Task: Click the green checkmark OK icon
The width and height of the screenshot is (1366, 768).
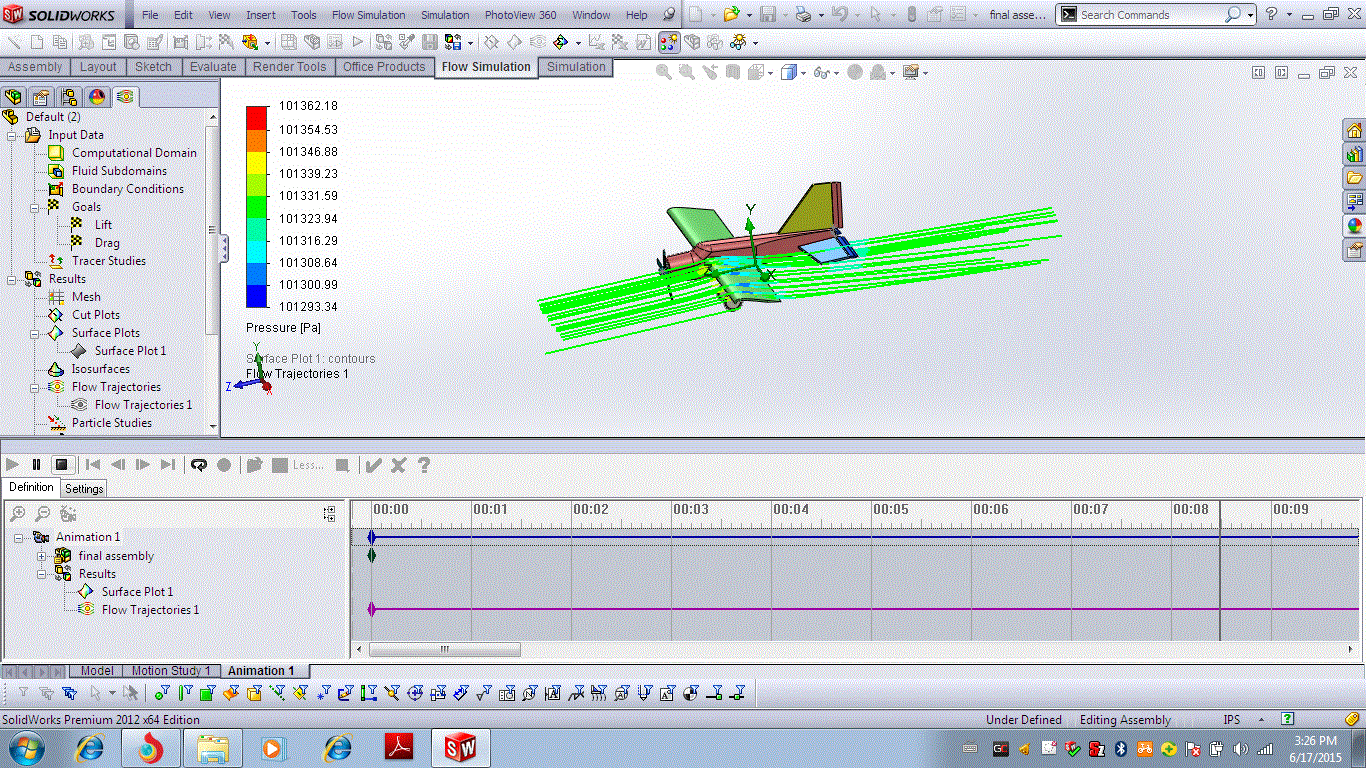Action: [373, 465]
